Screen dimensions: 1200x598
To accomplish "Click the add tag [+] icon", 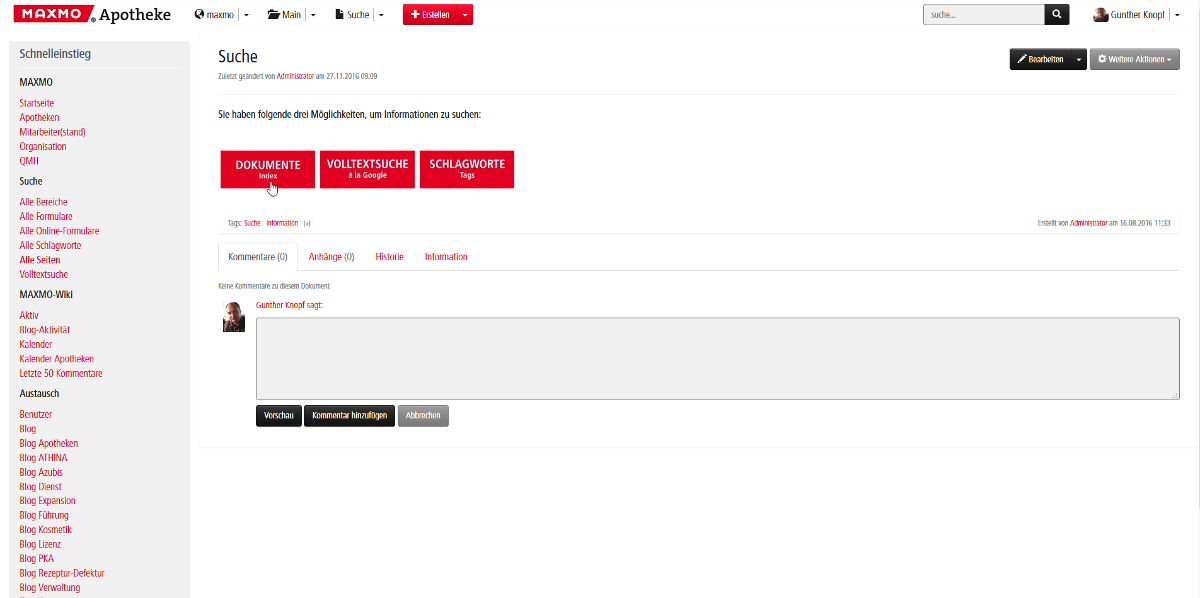I will point(307,223).
